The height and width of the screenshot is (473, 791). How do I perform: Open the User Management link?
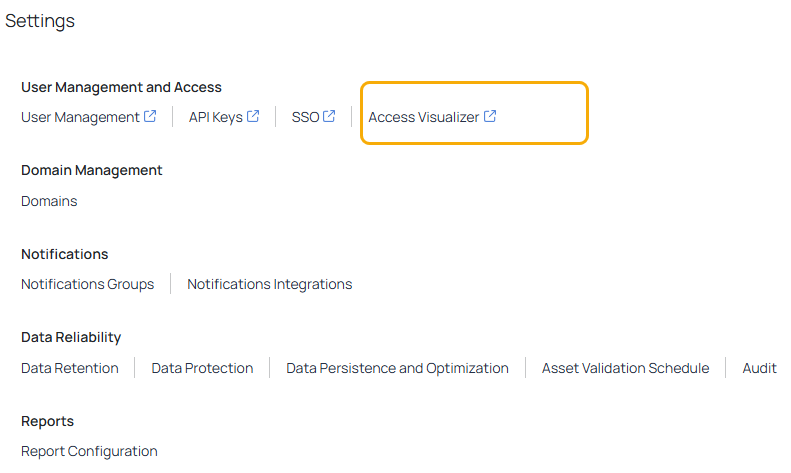[x=80, y=117]
